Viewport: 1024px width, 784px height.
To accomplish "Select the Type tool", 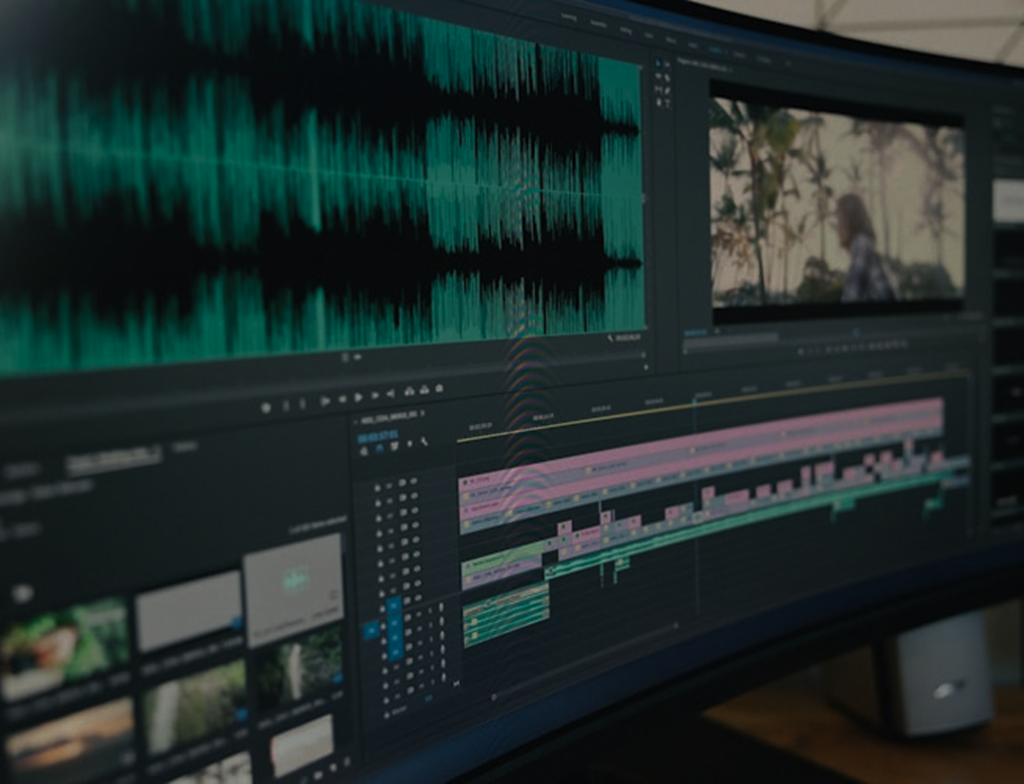I will click(667, 102).
